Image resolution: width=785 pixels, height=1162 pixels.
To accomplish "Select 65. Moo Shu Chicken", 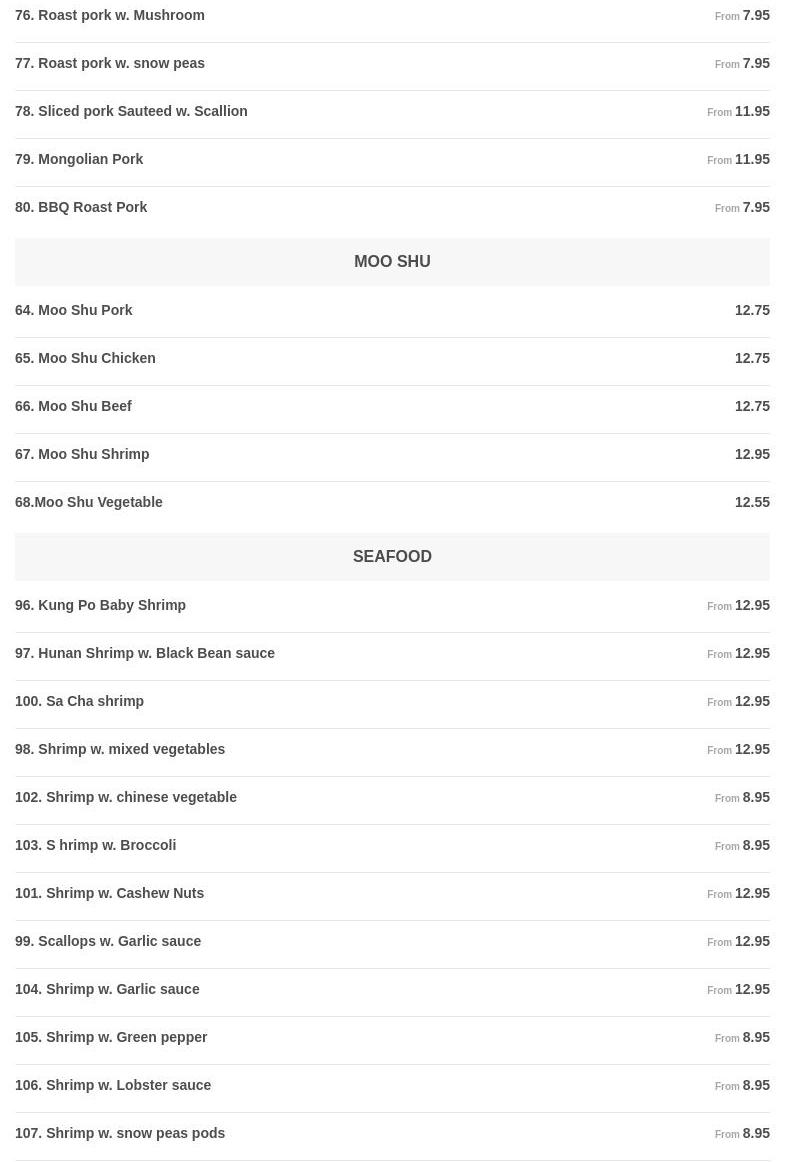I will click(x=85, y=359).
